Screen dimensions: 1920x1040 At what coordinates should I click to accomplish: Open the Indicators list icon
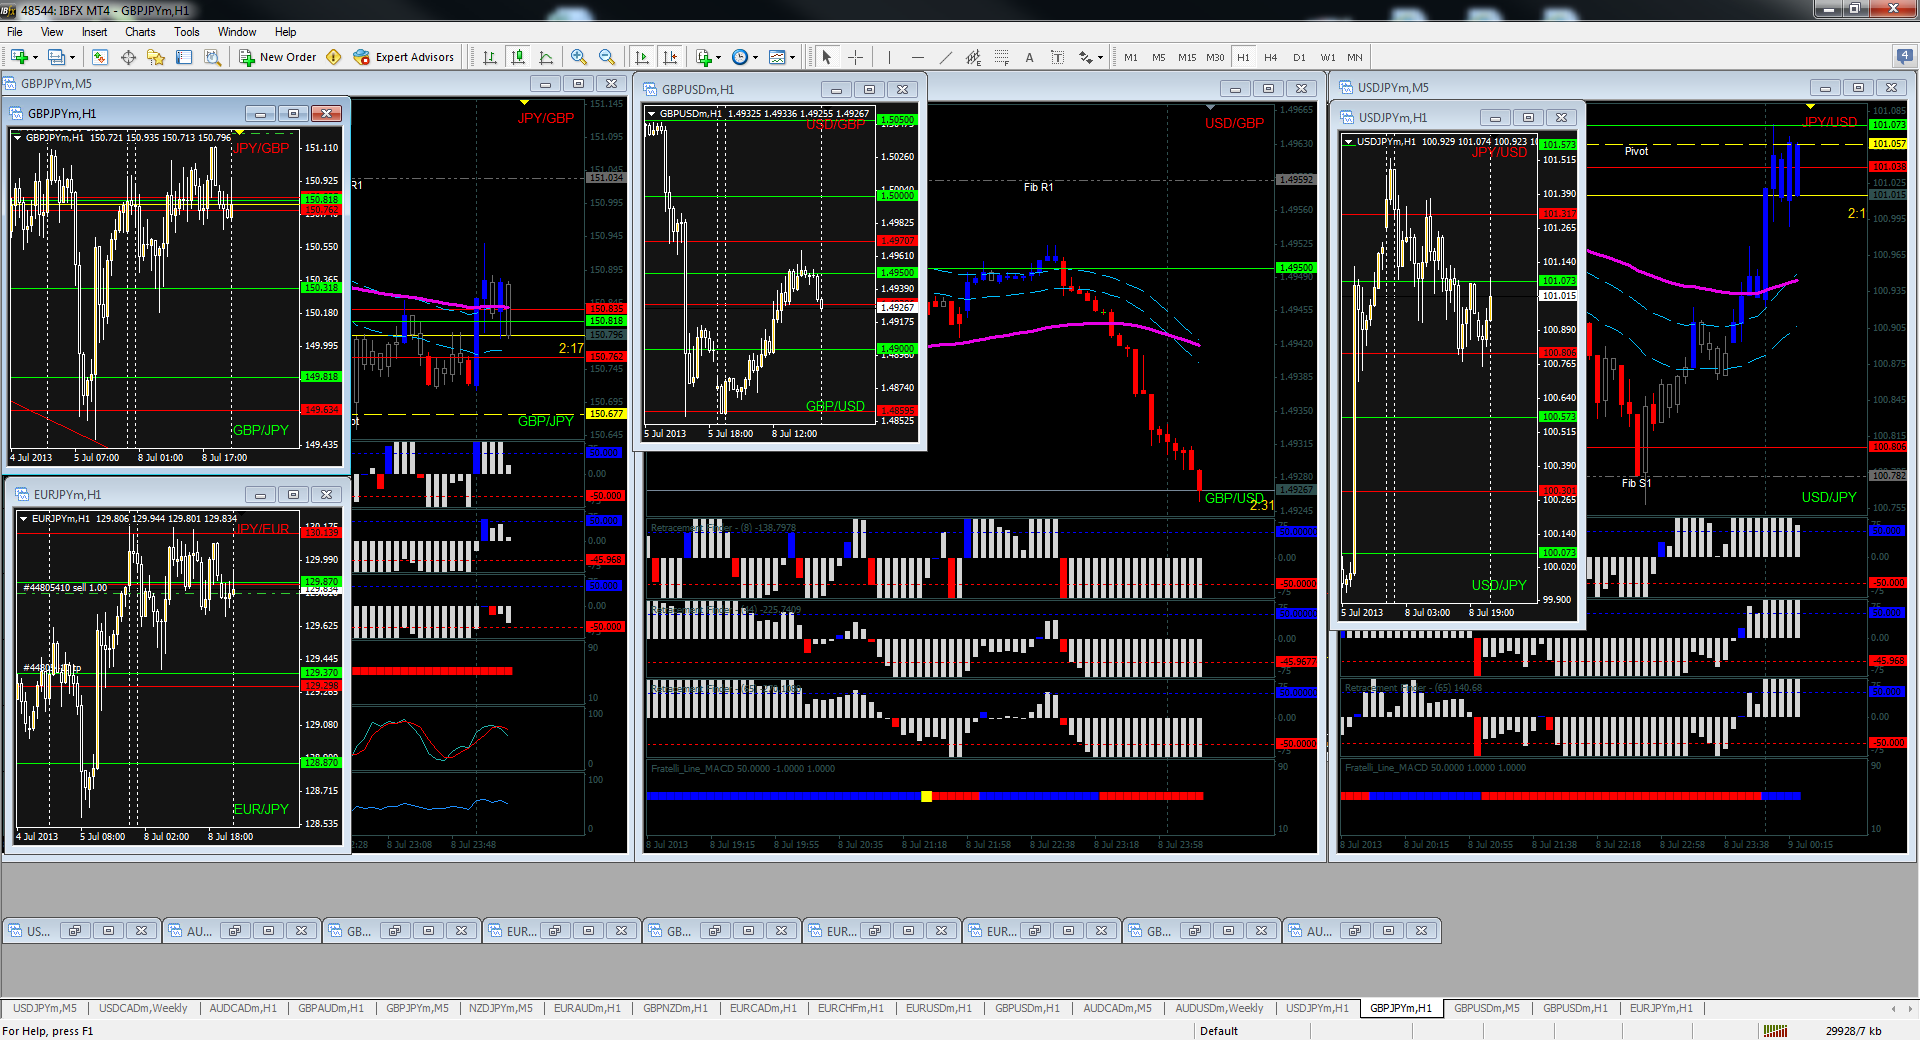coord(704,57)
